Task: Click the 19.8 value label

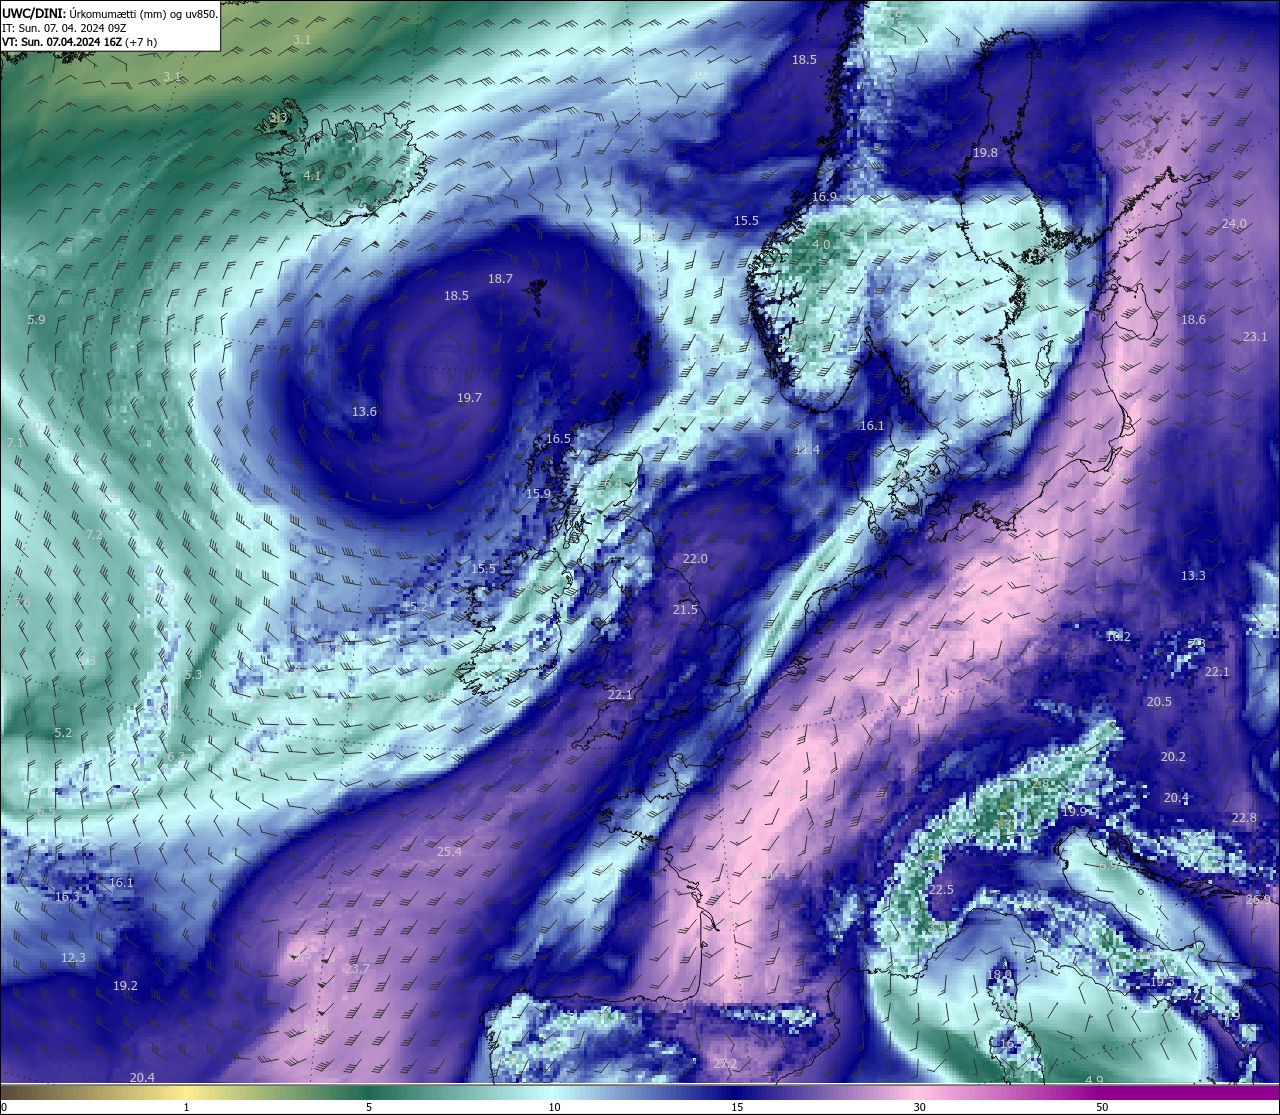Action: click(985, 153)
